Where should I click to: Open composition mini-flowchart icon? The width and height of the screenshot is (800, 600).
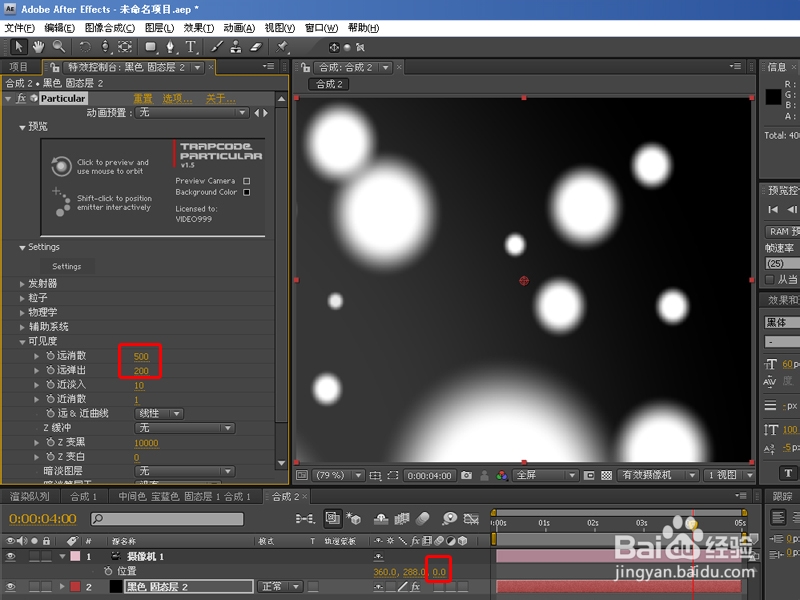[x=305, y=519]
